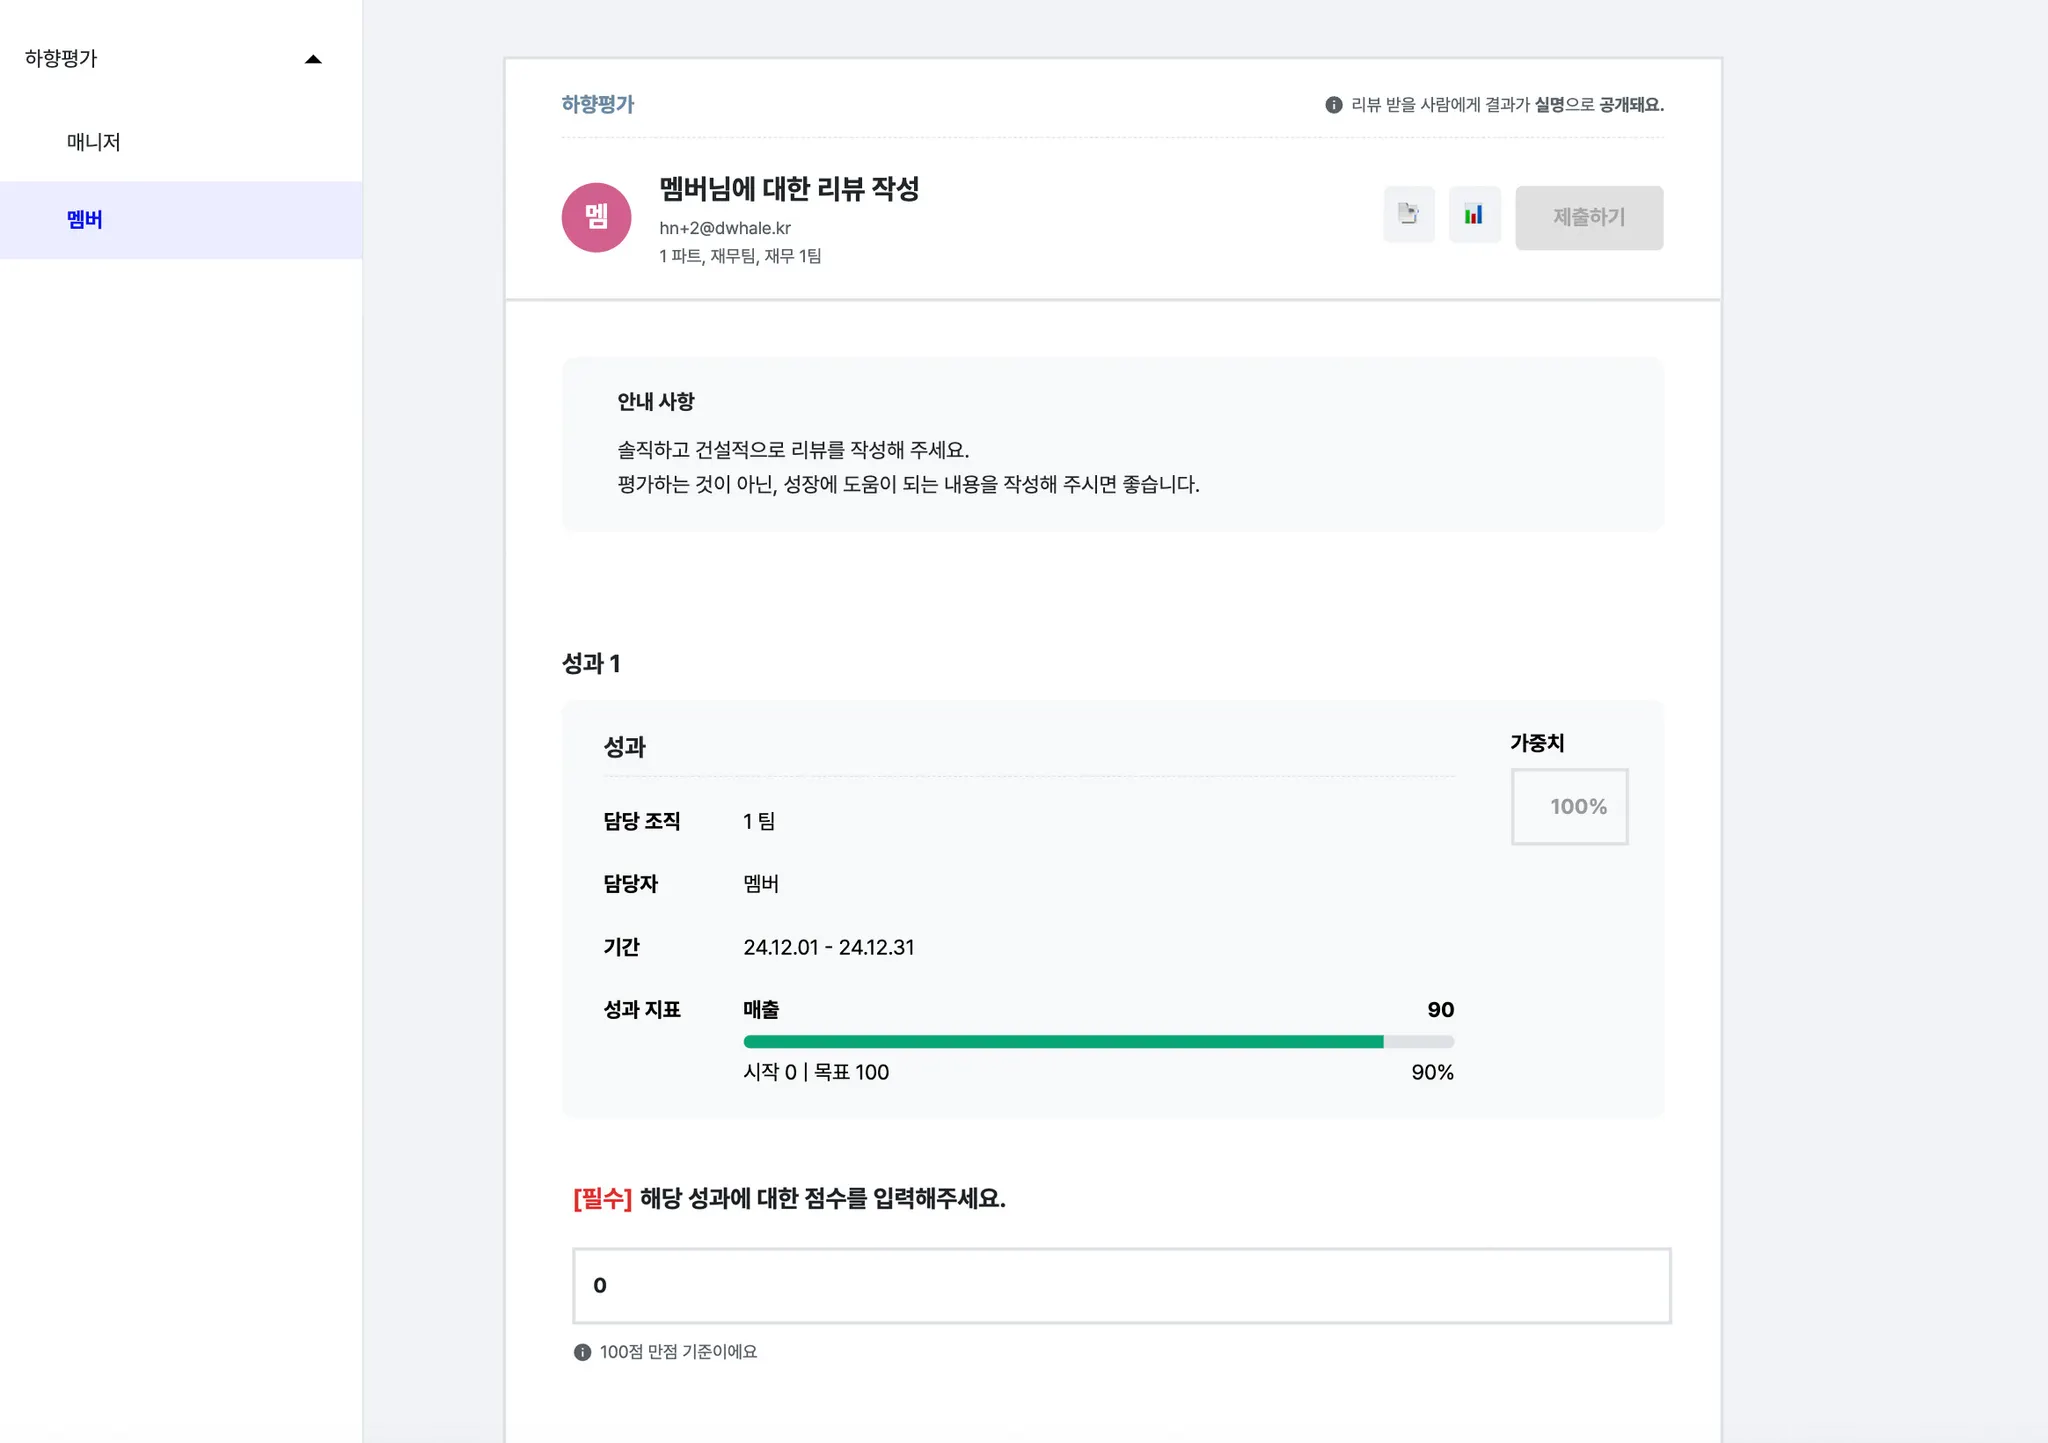Select 멤버 in the sidebar
2048x1443 pixels.
point(85,220)
